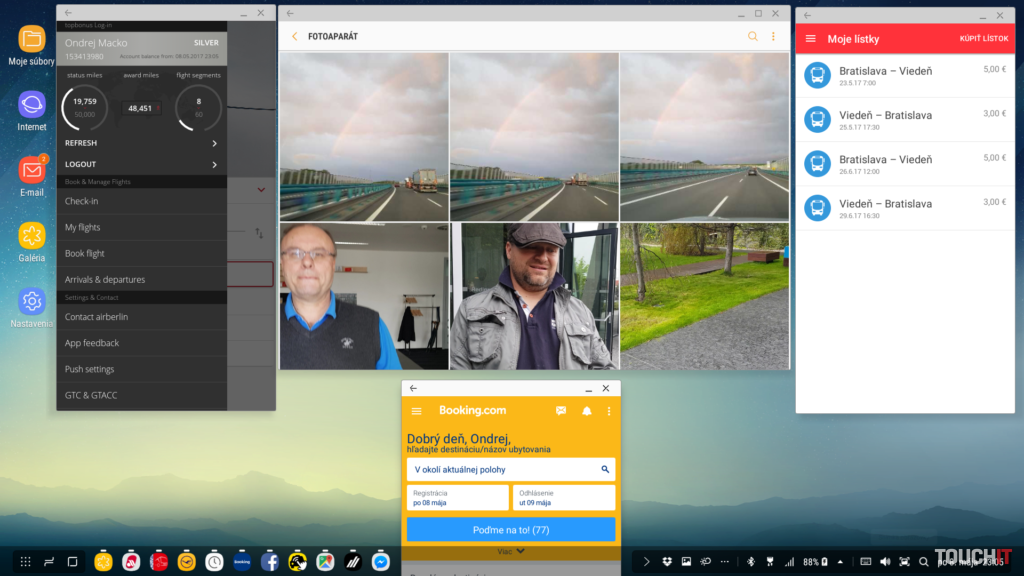
Task: Click the Poďme na to! search button
Action: point(511,529)
